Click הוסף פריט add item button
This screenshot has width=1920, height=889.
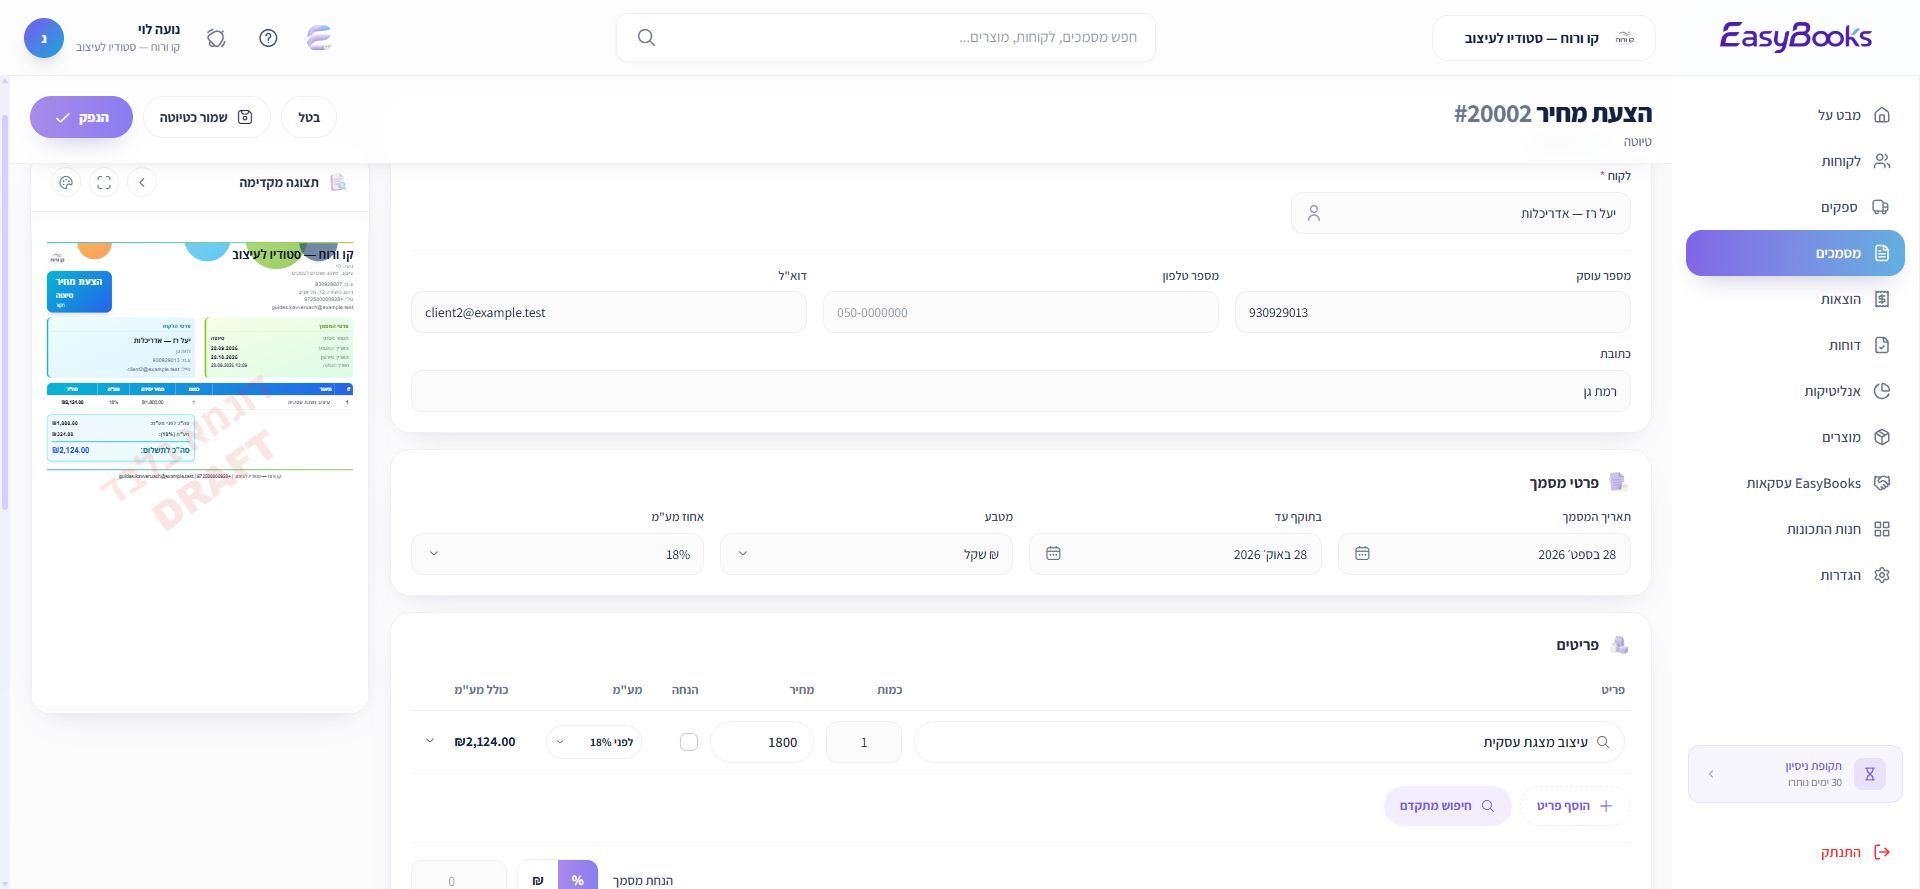(x=1575, y=806)
